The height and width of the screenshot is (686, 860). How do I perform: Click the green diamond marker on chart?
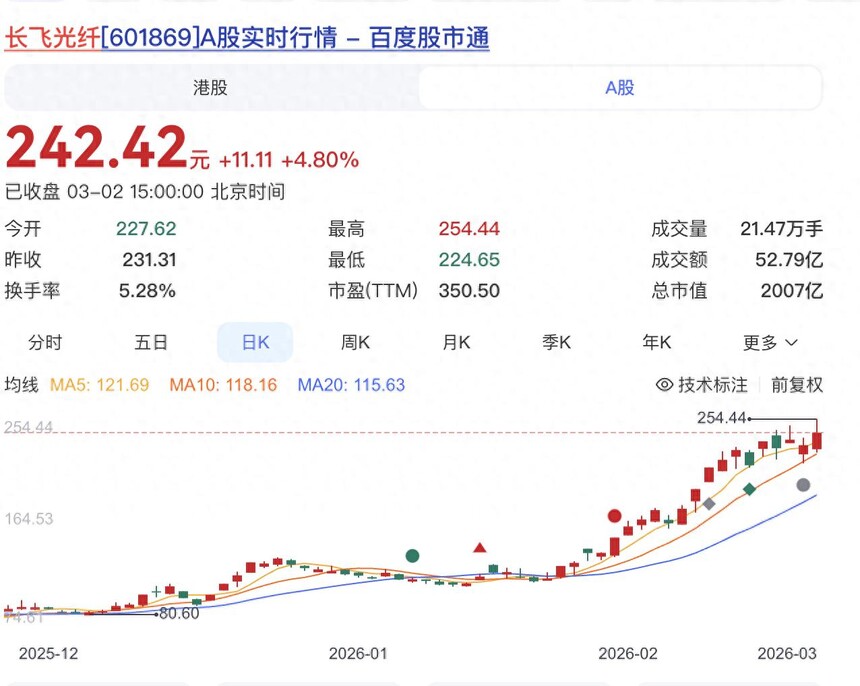coord(749,489)
